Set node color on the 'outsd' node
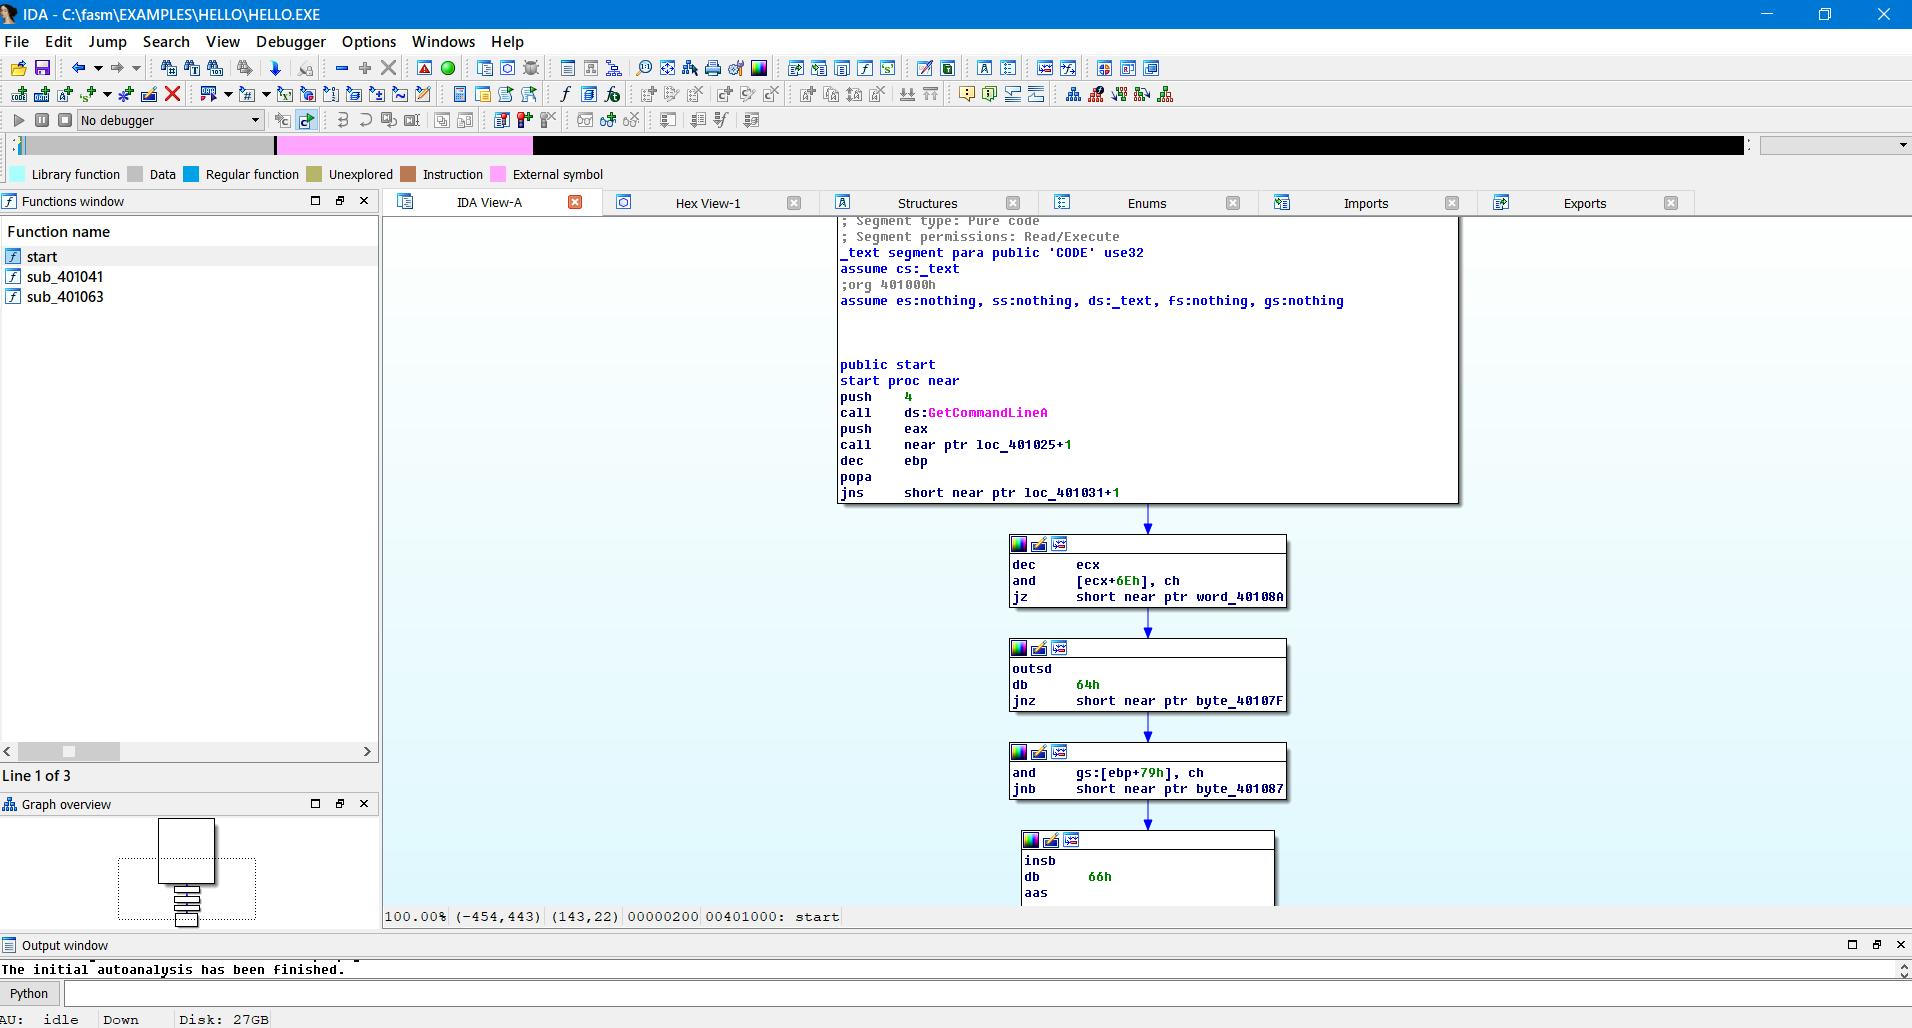Image resolution: width=1912 pixels, height=1028 pixels. (1019, 648)
